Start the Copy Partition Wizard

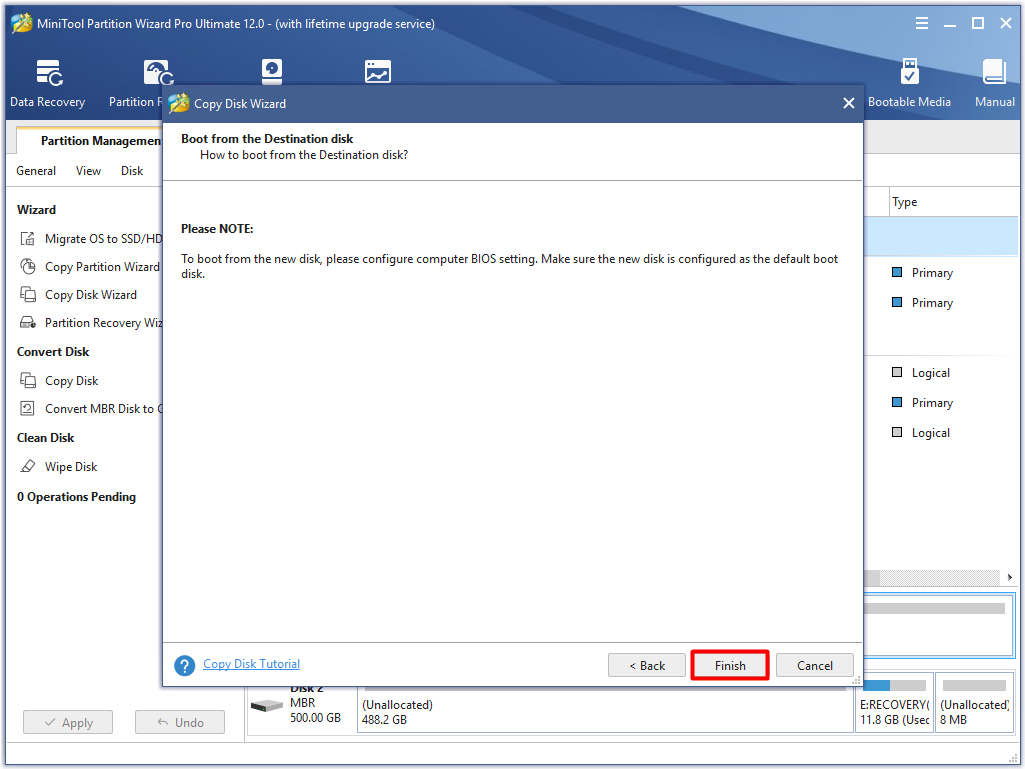tap(102, 267)
